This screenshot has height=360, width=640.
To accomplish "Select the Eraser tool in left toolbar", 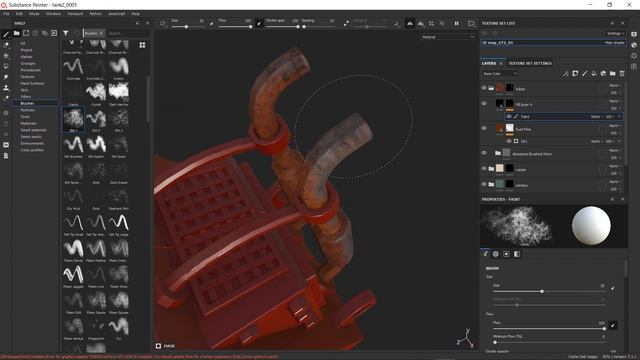I will click(6, 45).
